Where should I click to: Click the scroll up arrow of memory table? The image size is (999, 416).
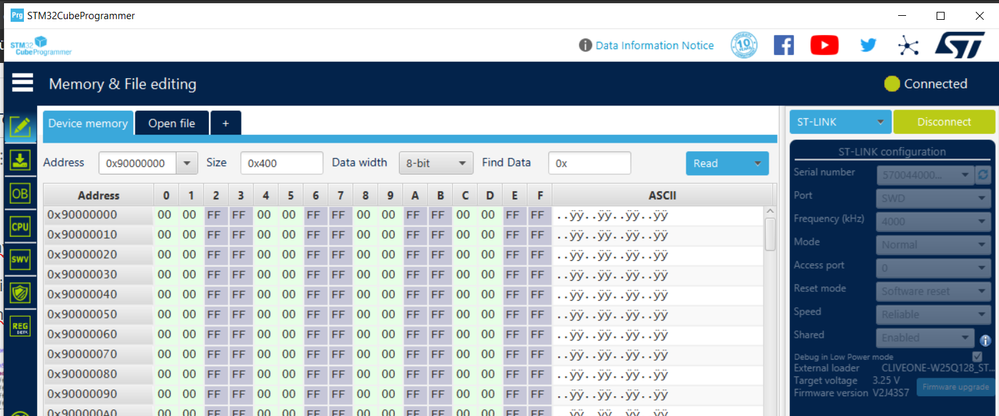[x=770, y=212]
